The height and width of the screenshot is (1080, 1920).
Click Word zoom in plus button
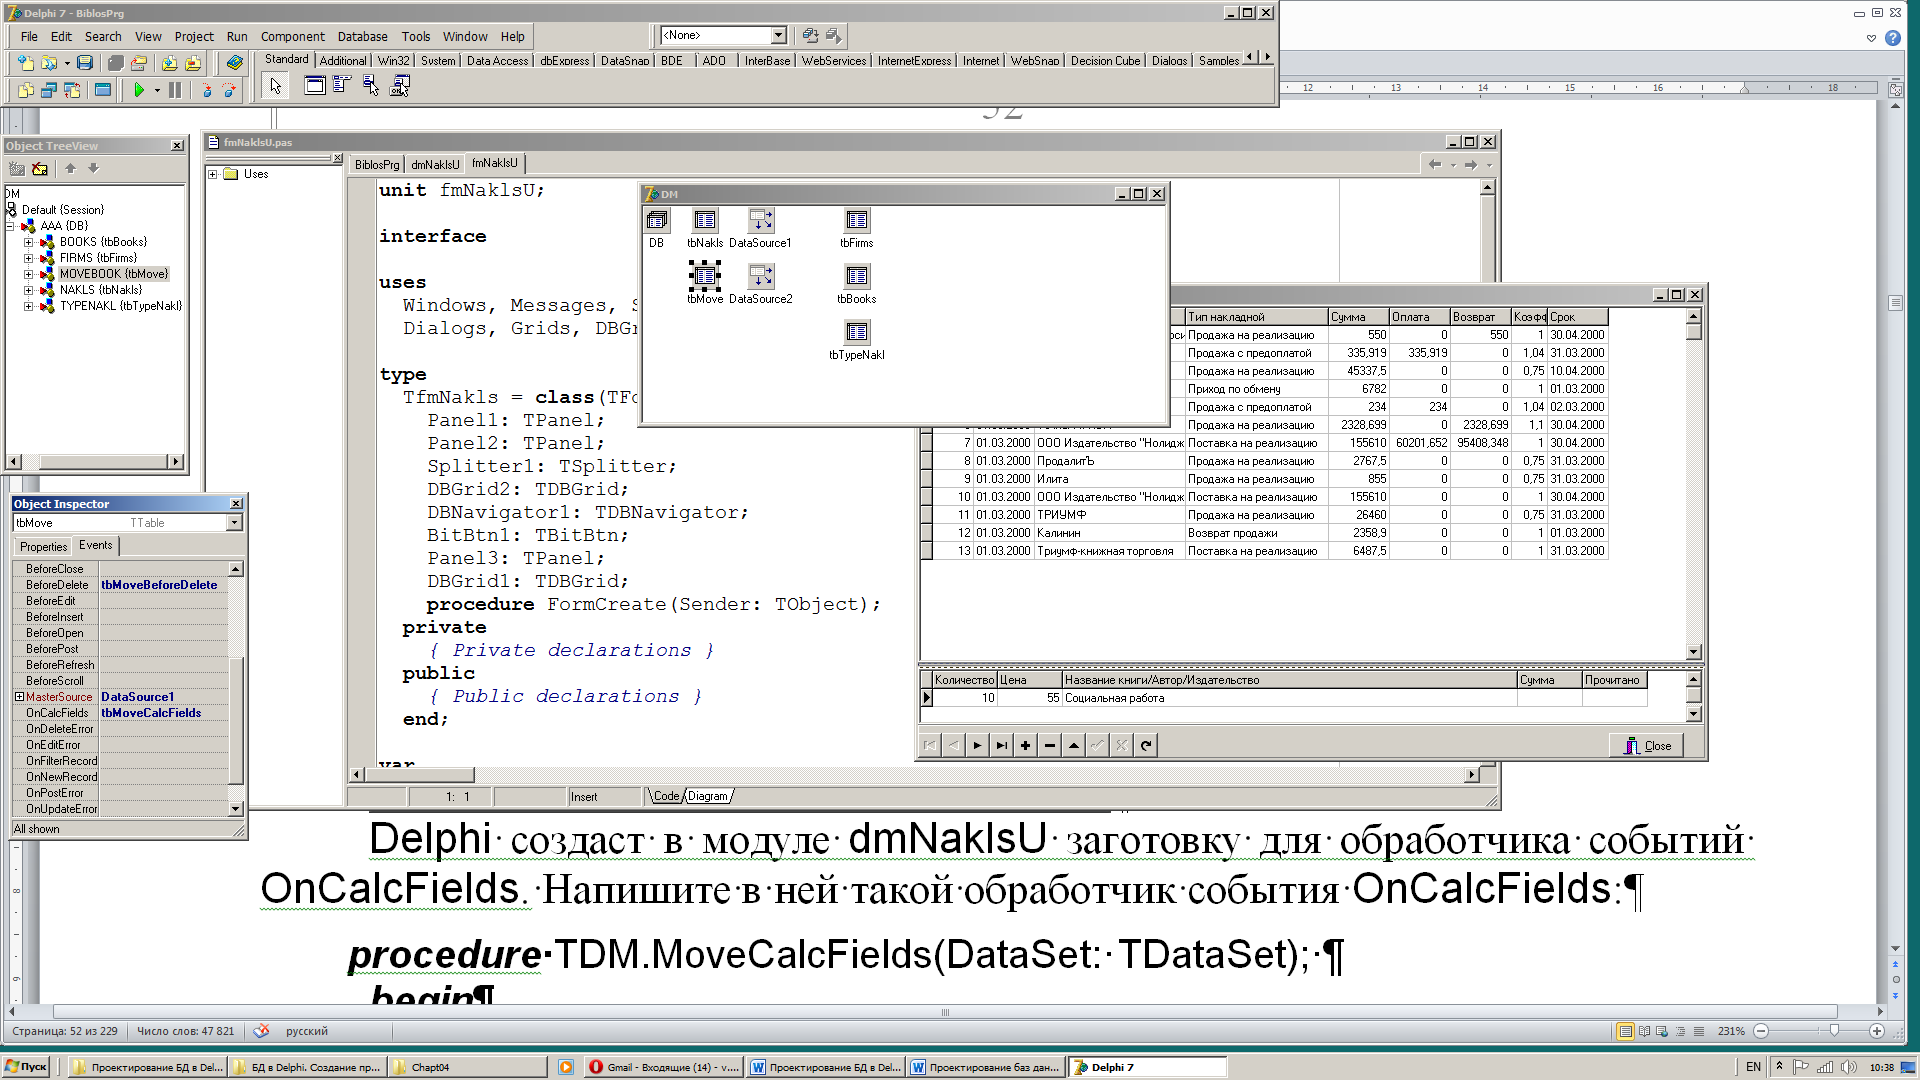tap(1877, 1031)
